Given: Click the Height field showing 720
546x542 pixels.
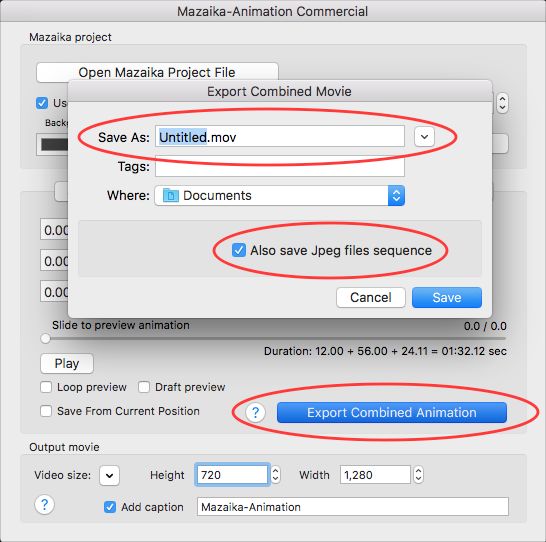Looking at the screenshot, I should [x=232, y=475].
